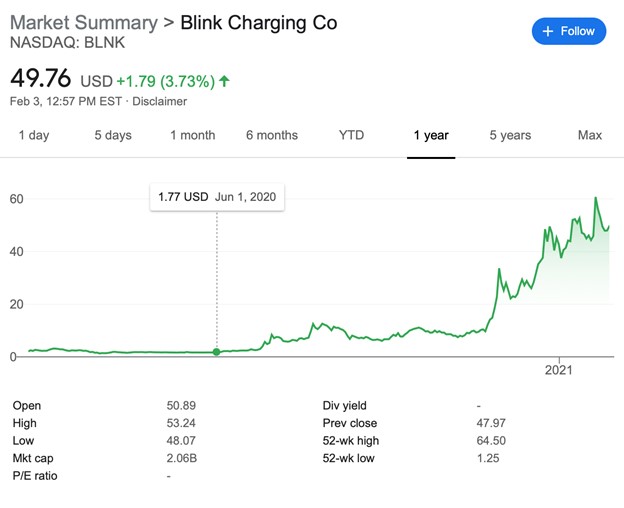Switch chart to 6 months
624x508 pixels.
272,135
